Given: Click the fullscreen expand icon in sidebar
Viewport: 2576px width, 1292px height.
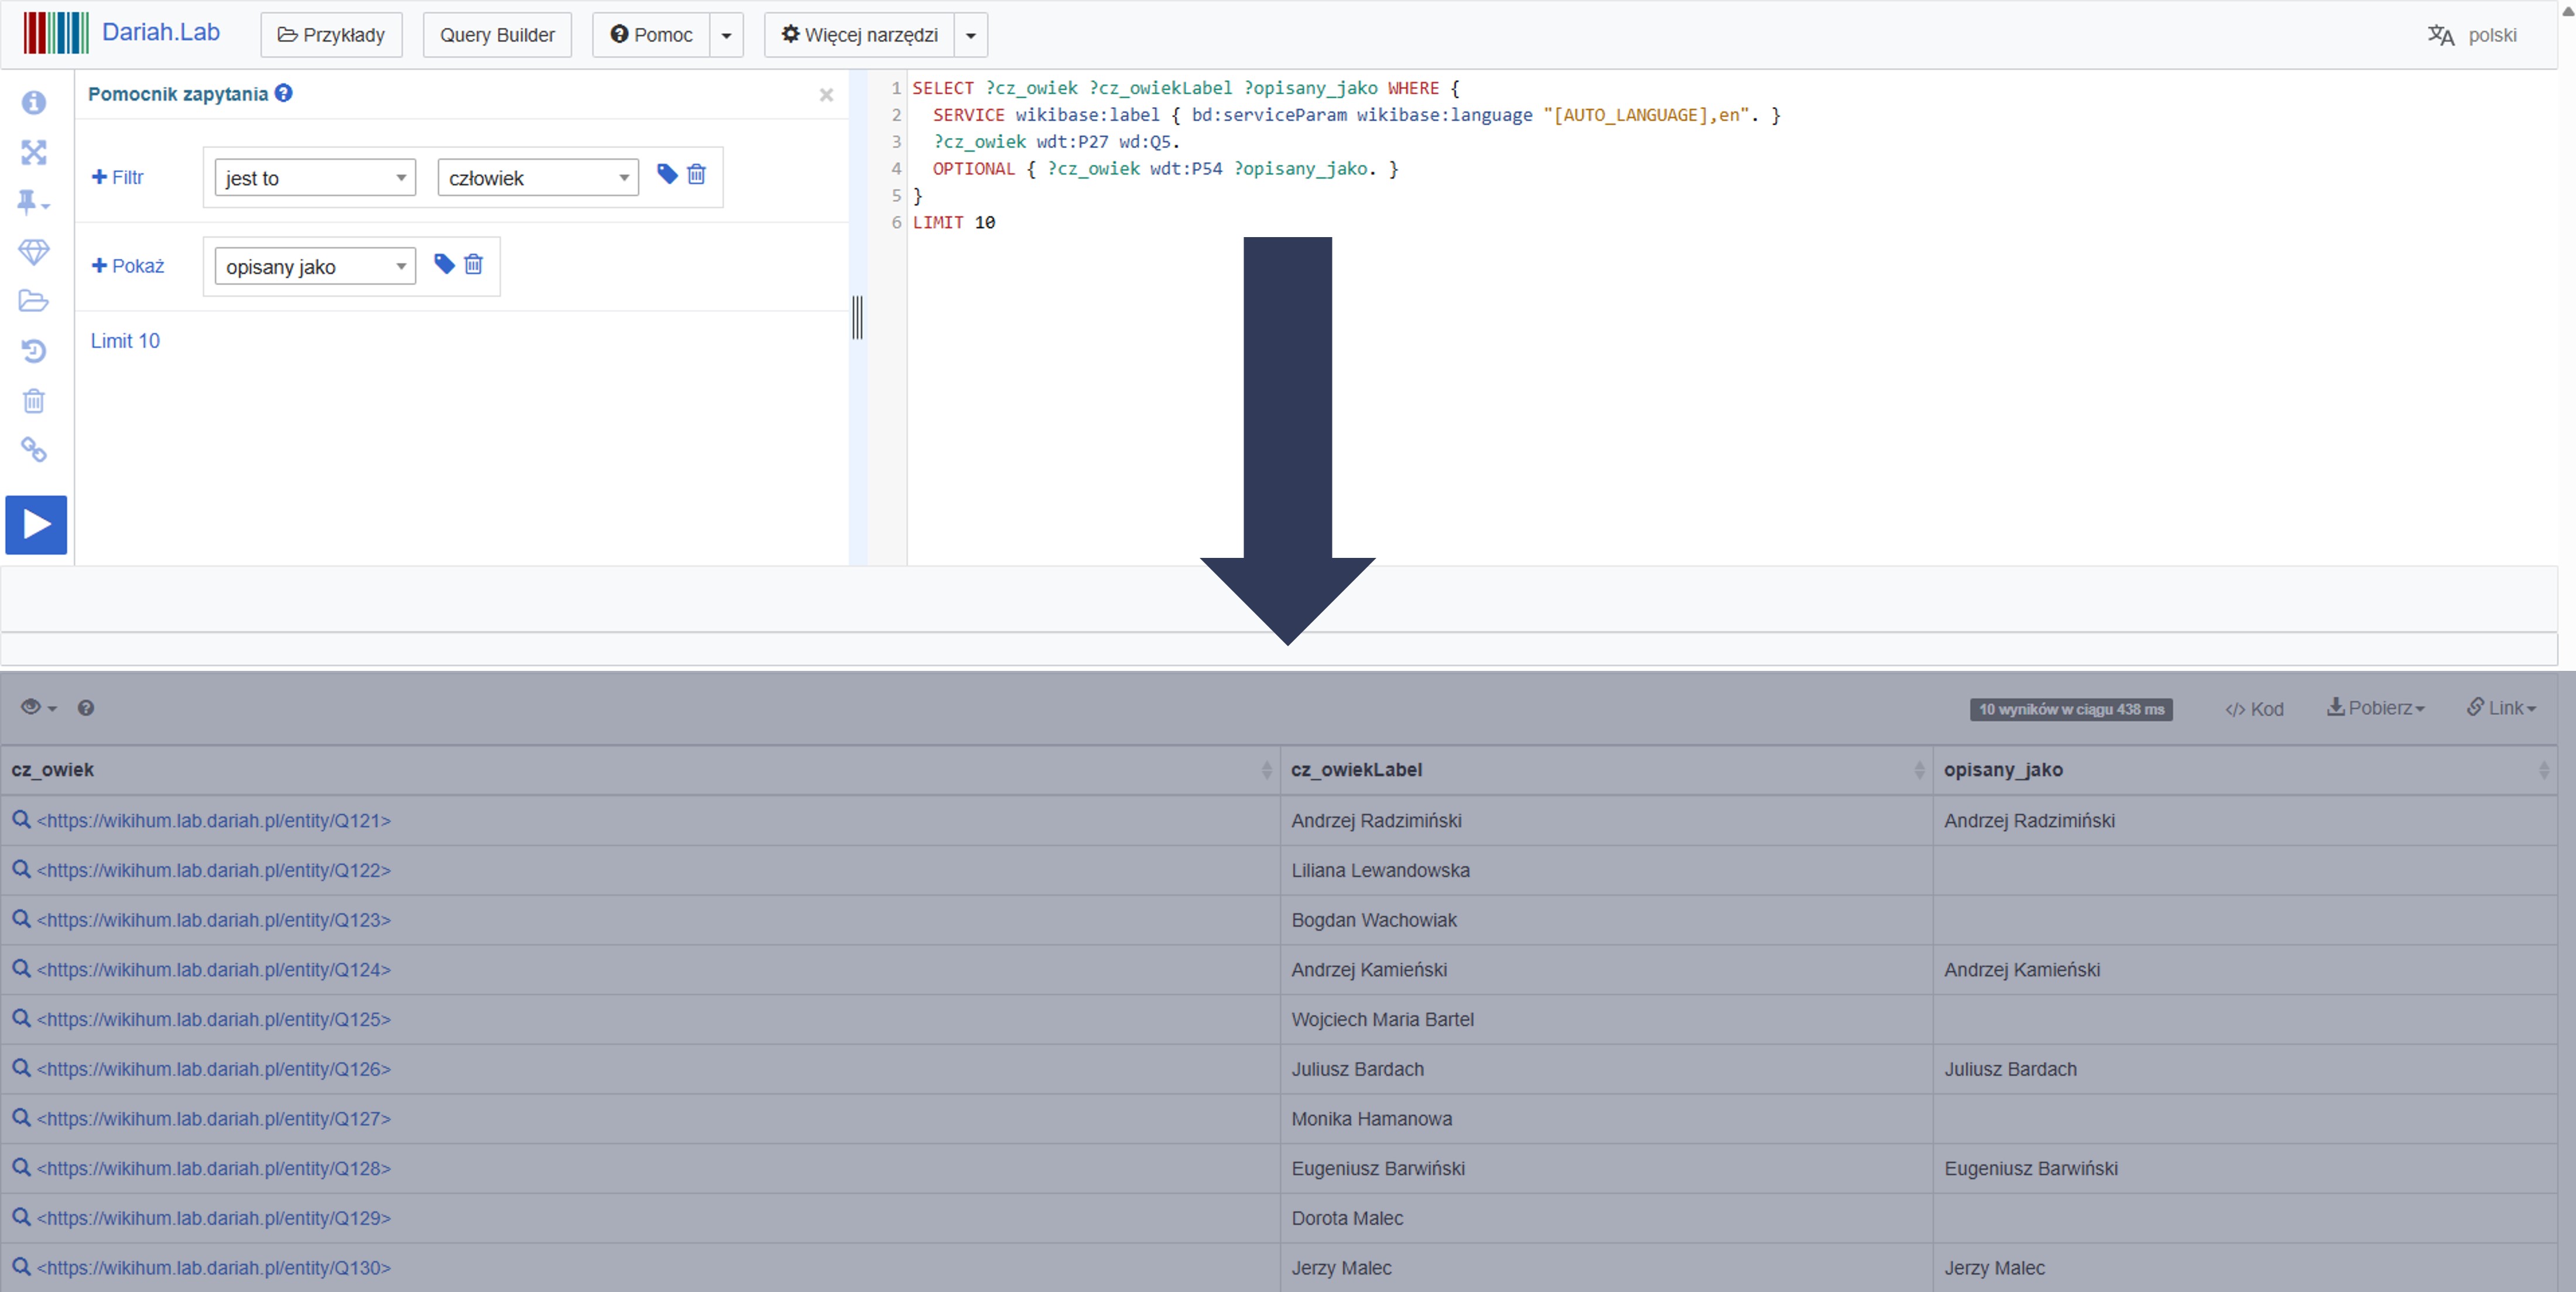Looking at the screenshot, I should click(34, 152).
